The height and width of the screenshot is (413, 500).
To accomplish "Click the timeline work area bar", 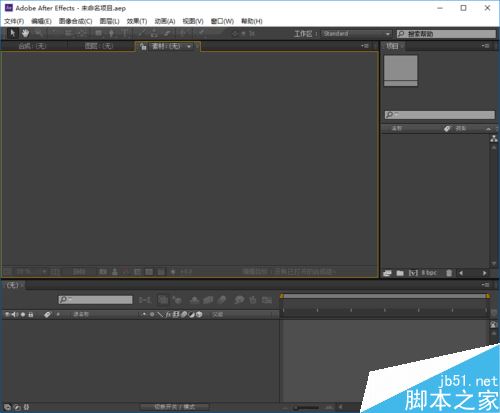I will pyautogui.click(x=385, y=296).
